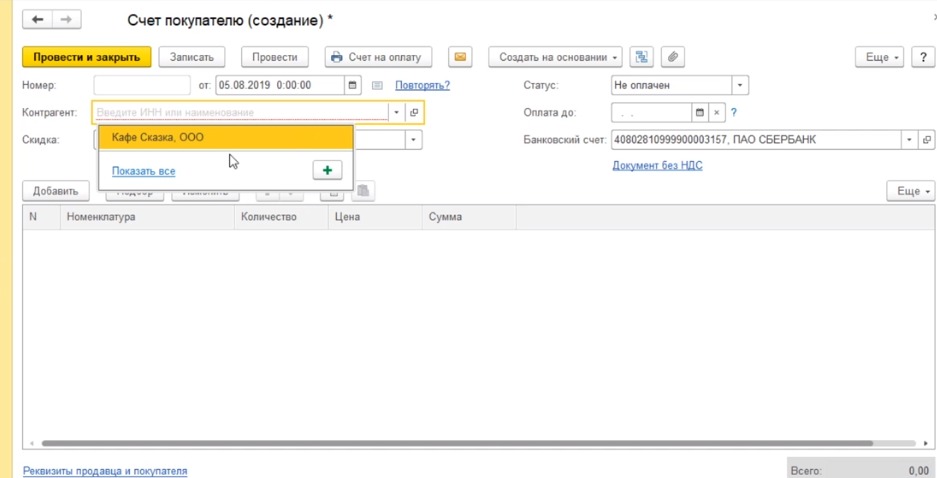Image resolution: width=937 pixels, height=478 pixels.
Task: Click the green plus to create counterparty
Action: [327, 170]
